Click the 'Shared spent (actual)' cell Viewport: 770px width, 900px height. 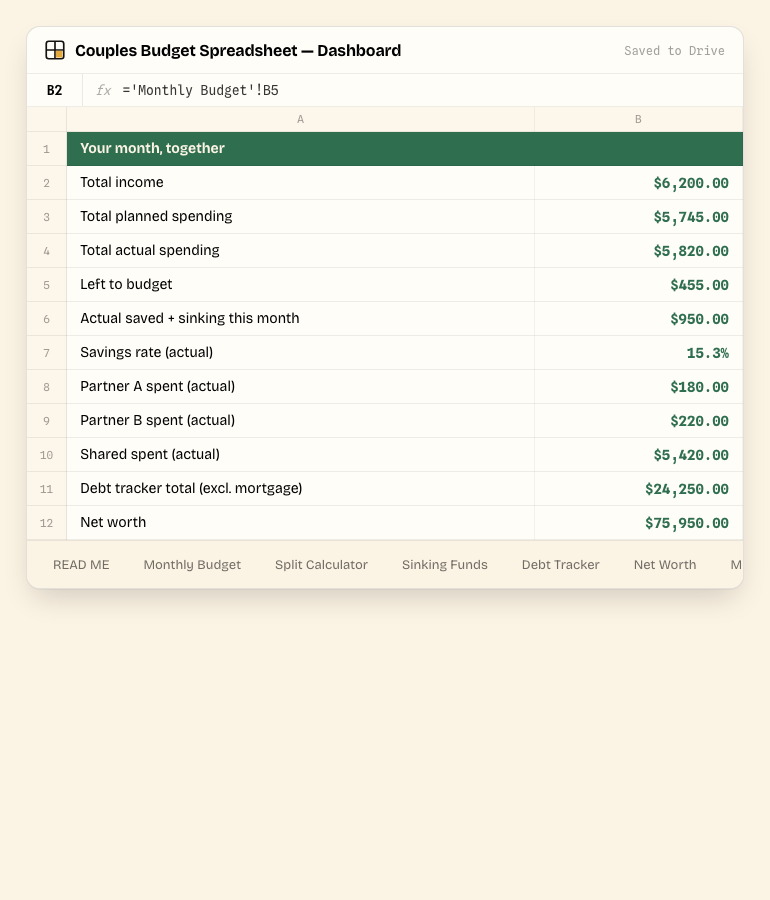301,455
